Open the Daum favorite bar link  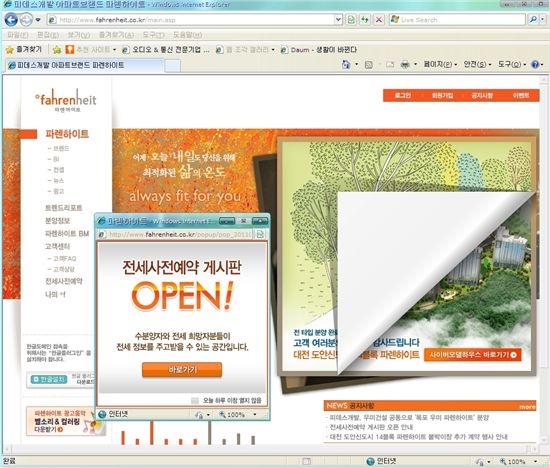point(318,49)
